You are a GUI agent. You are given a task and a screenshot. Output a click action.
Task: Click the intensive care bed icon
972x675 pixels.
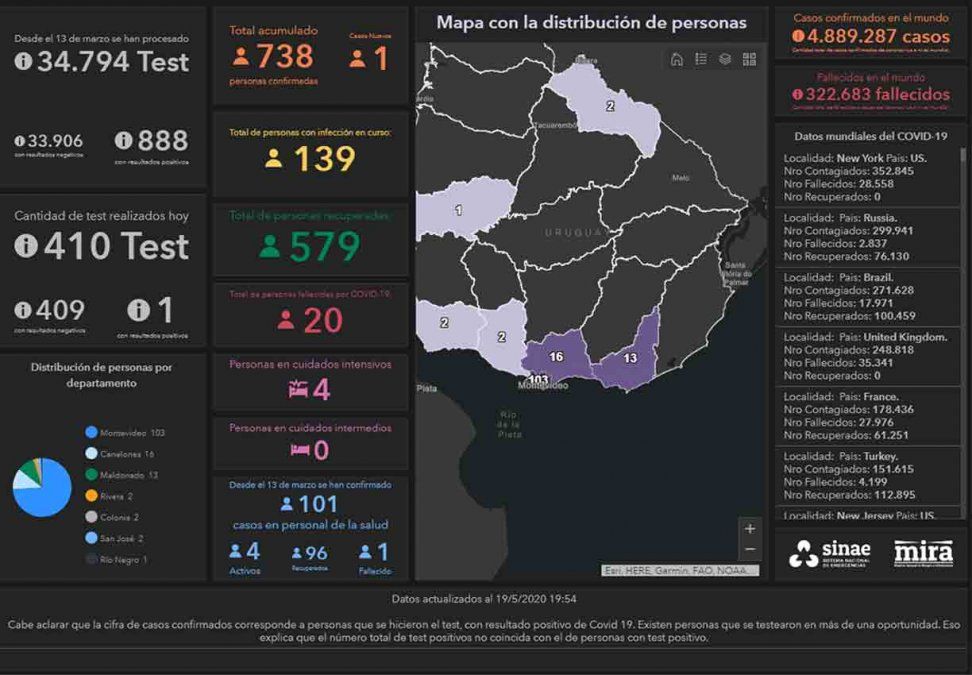(x=298, y=390)
